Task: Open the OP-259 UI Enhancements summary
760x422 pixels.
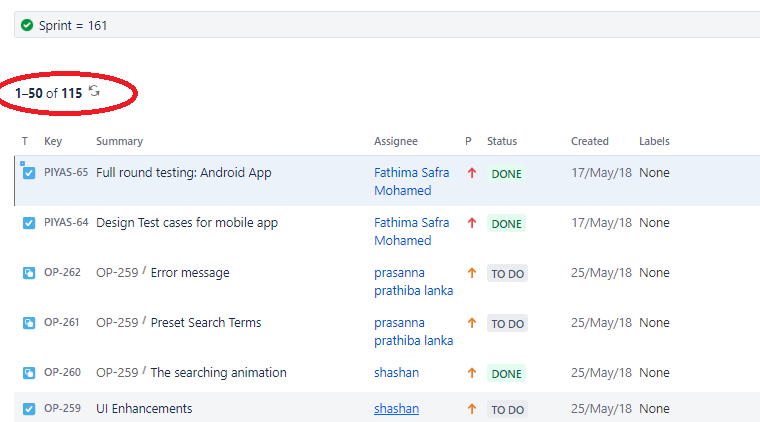Action: click(144, 409)
